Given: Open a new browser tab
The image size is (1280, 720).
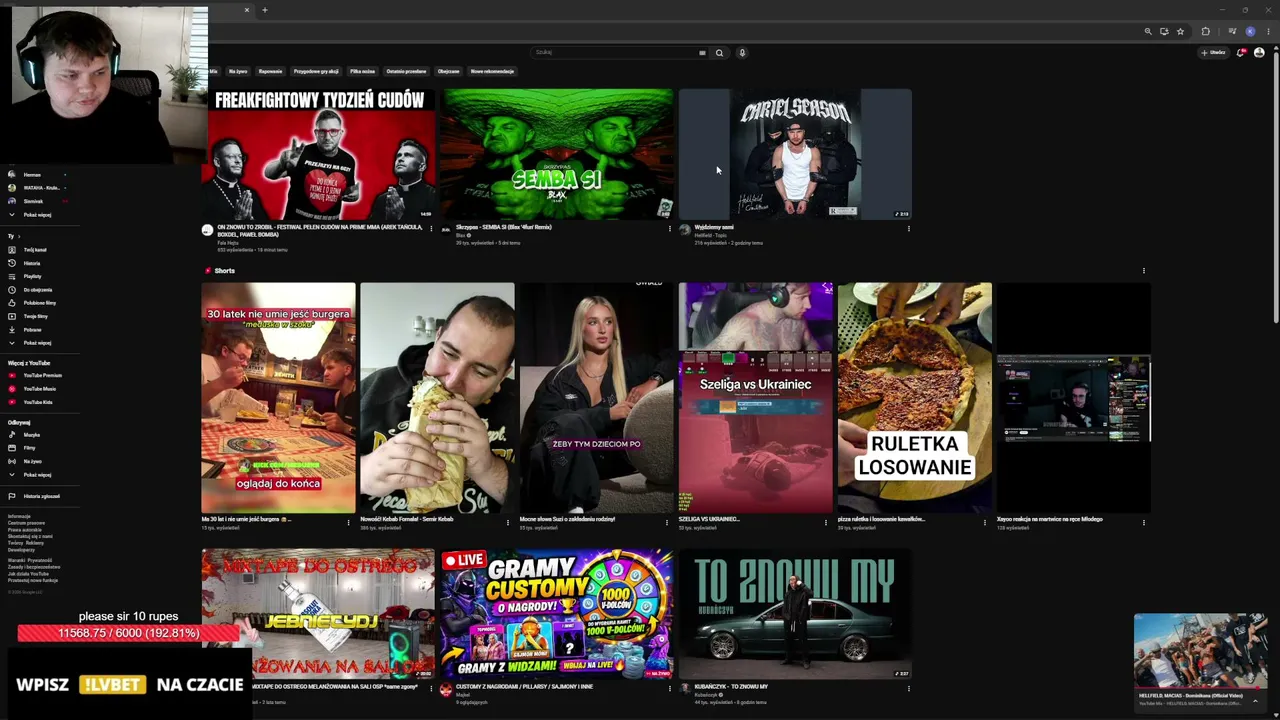Looking at the screenshot, I should point(264,10).
